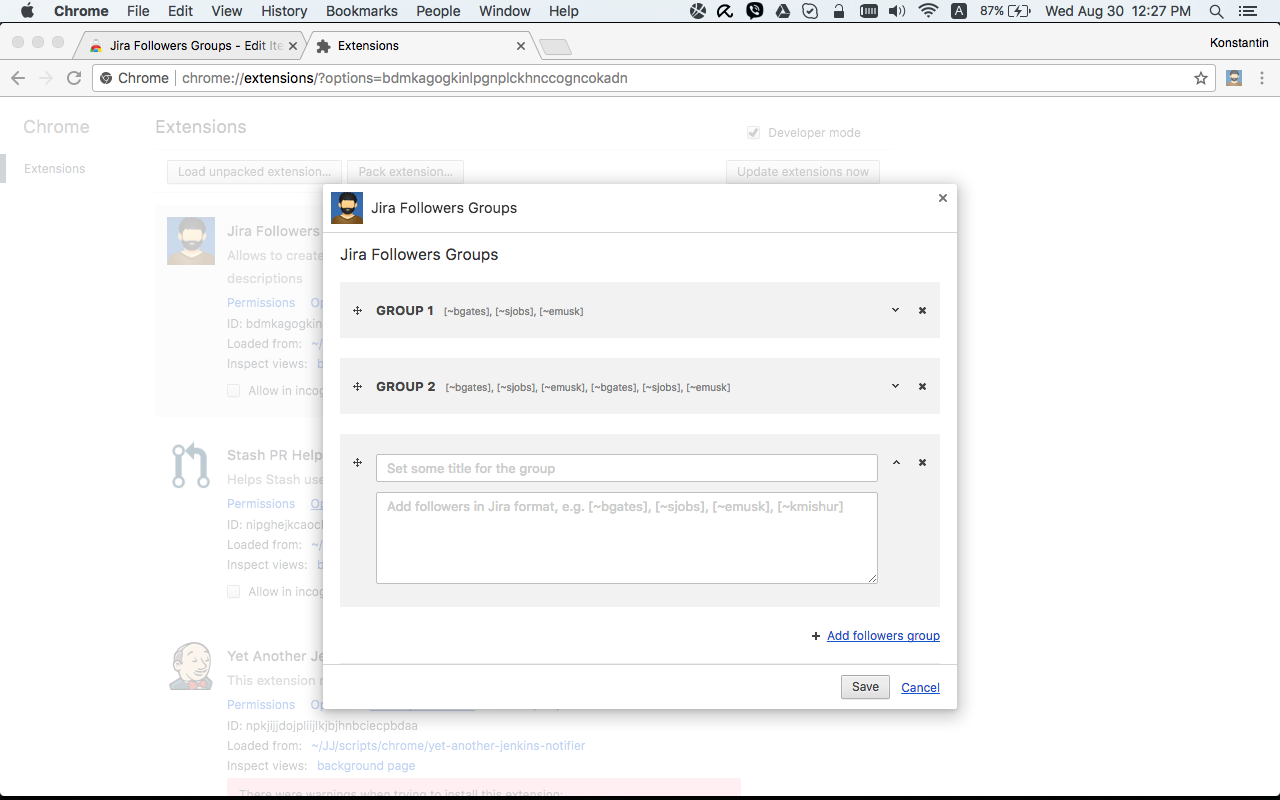
Task: Open the History menu
Action: pyautogui.click(x=284, y=11)
